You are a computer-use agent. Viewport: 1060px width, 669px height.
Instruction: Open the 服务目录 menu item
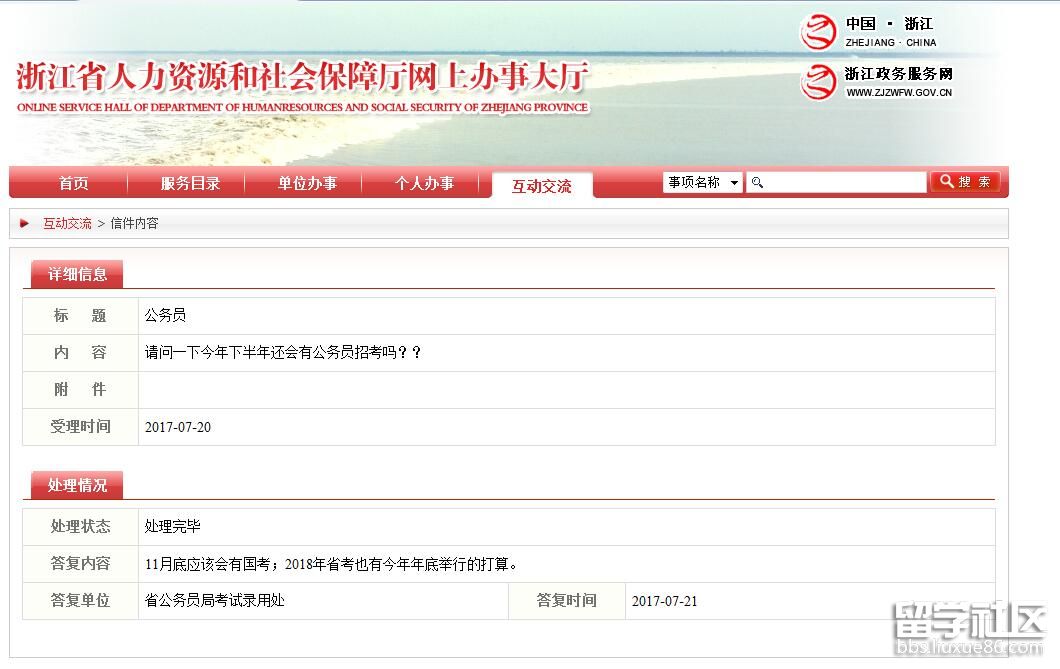point(190,183)
